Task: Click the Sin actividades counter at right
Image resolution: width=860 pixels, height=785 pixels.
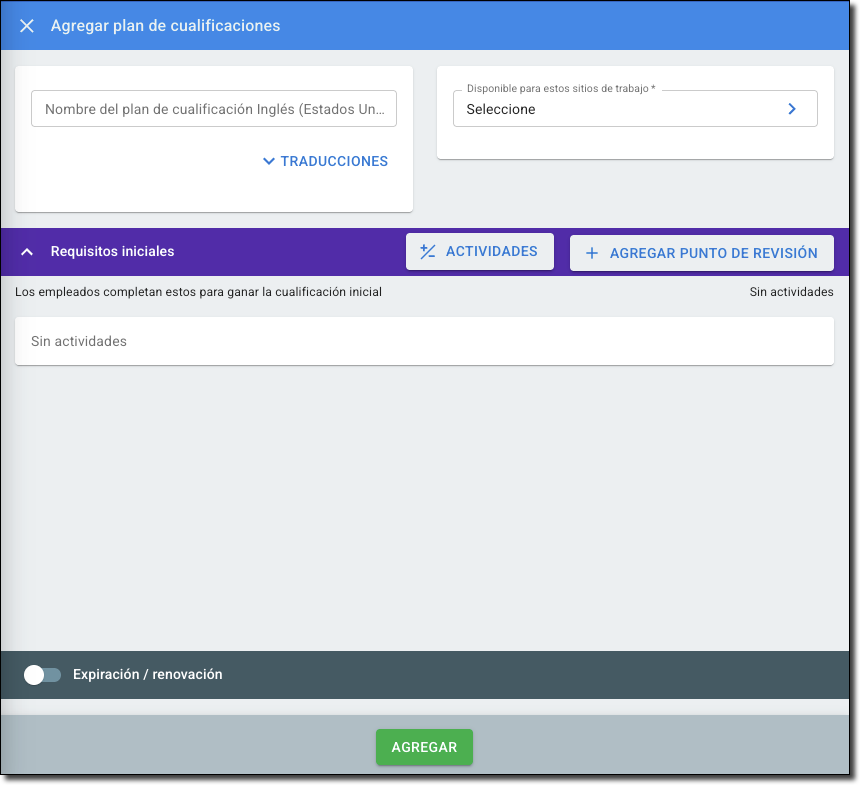Action: pos(790,292)
